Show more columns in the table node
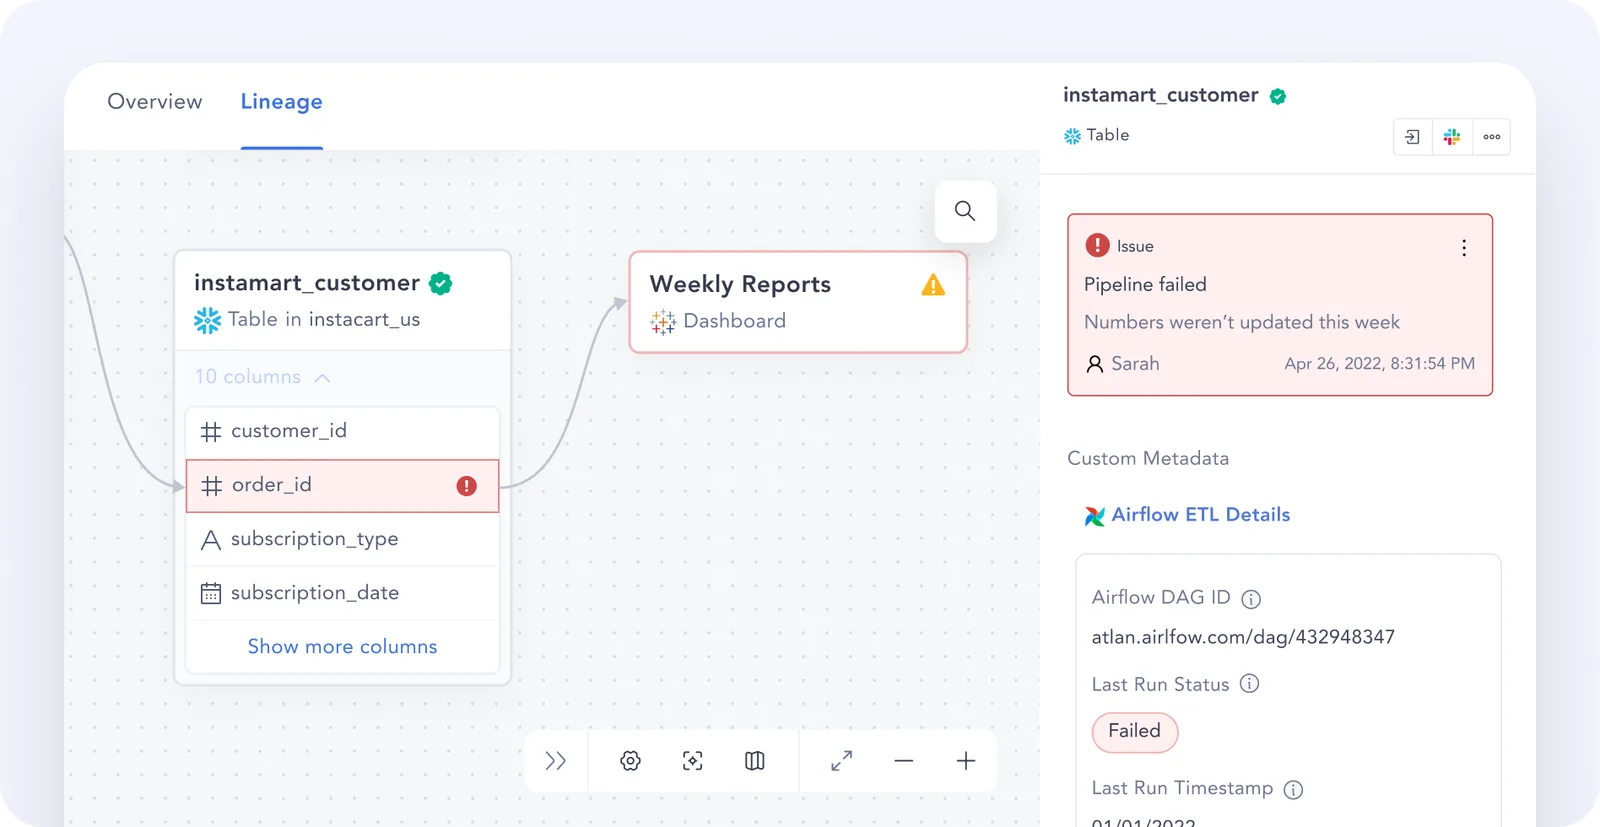This screenshot has height=827, width=1600. 342,647
